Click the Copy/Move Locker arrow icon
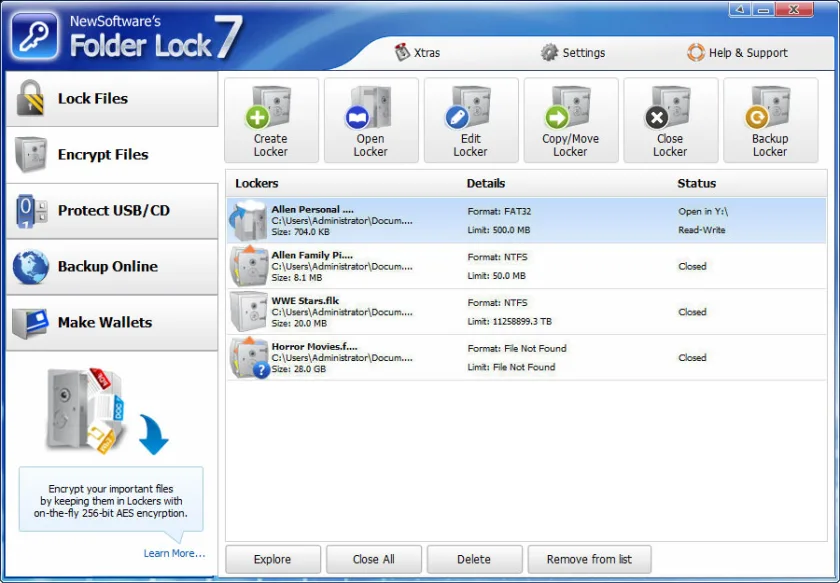Image resolution: width=840 pixels, height=583 pixels. point(568,107)
